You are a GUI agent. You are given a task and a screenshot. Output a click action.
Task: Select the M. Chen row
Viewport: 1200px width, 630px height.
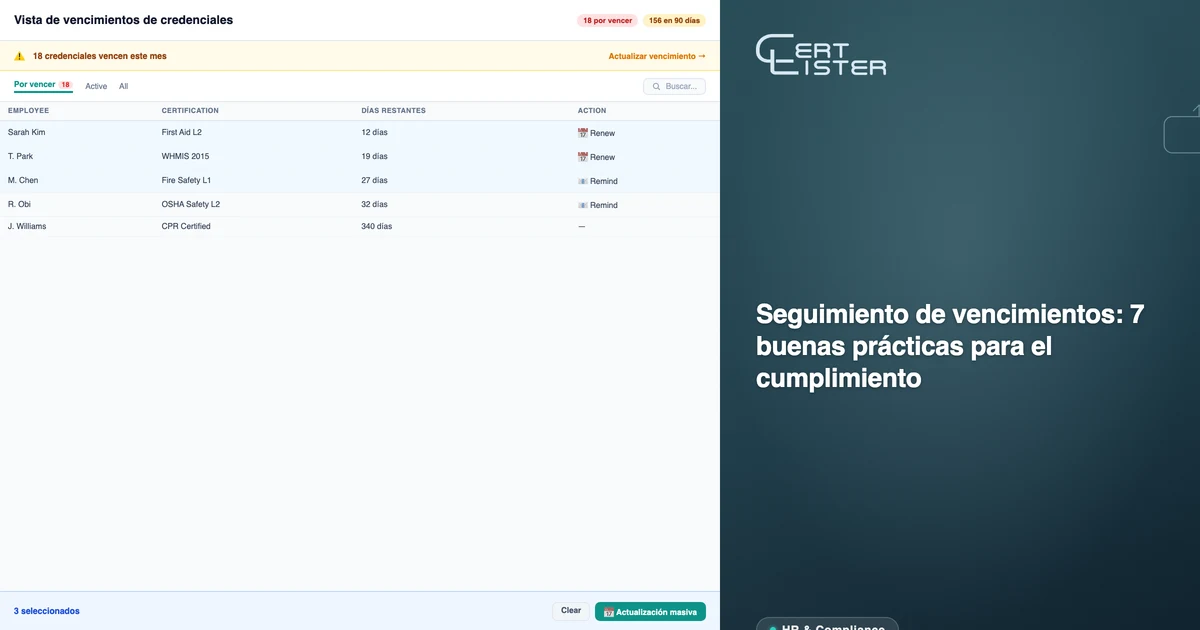coord(359,180)
